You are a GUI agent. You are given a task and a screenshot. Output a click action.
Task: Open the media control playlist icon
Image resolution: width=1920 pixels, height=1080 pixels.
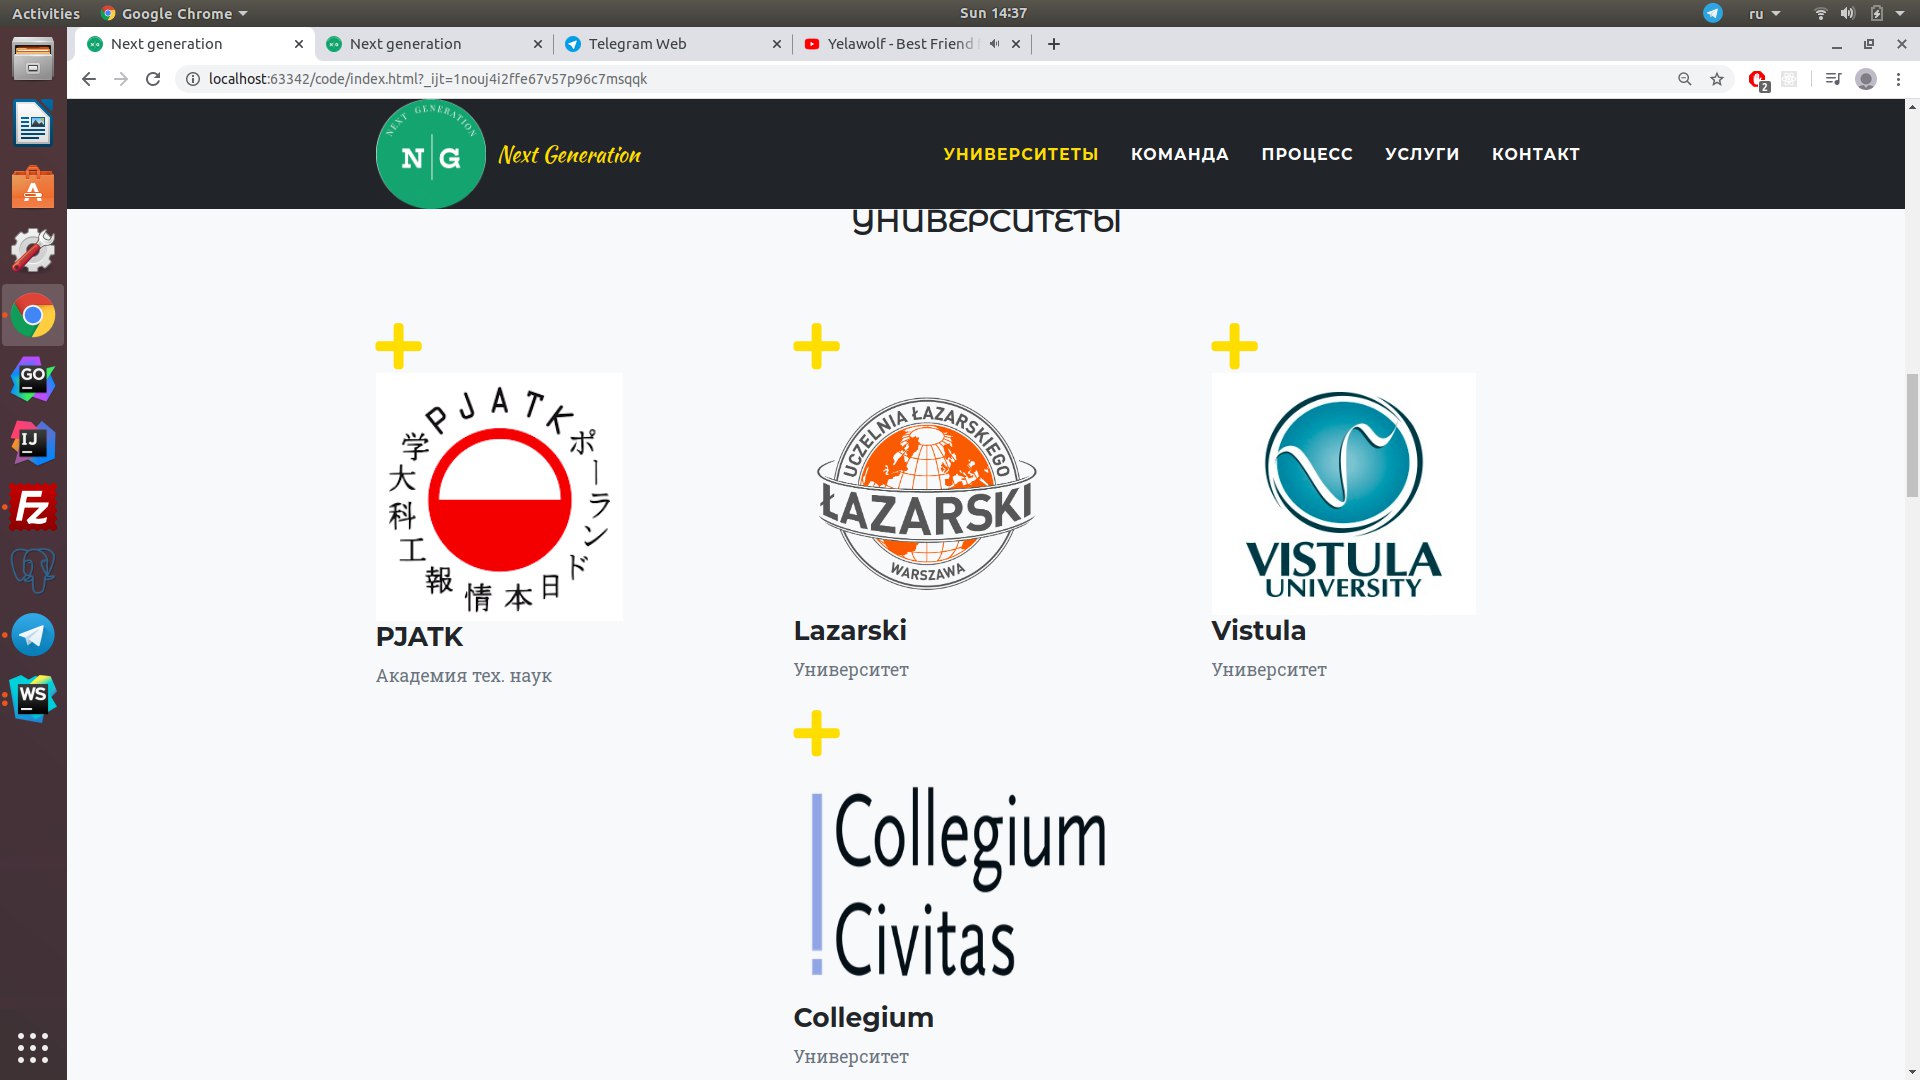click(x=1833, y=79)
